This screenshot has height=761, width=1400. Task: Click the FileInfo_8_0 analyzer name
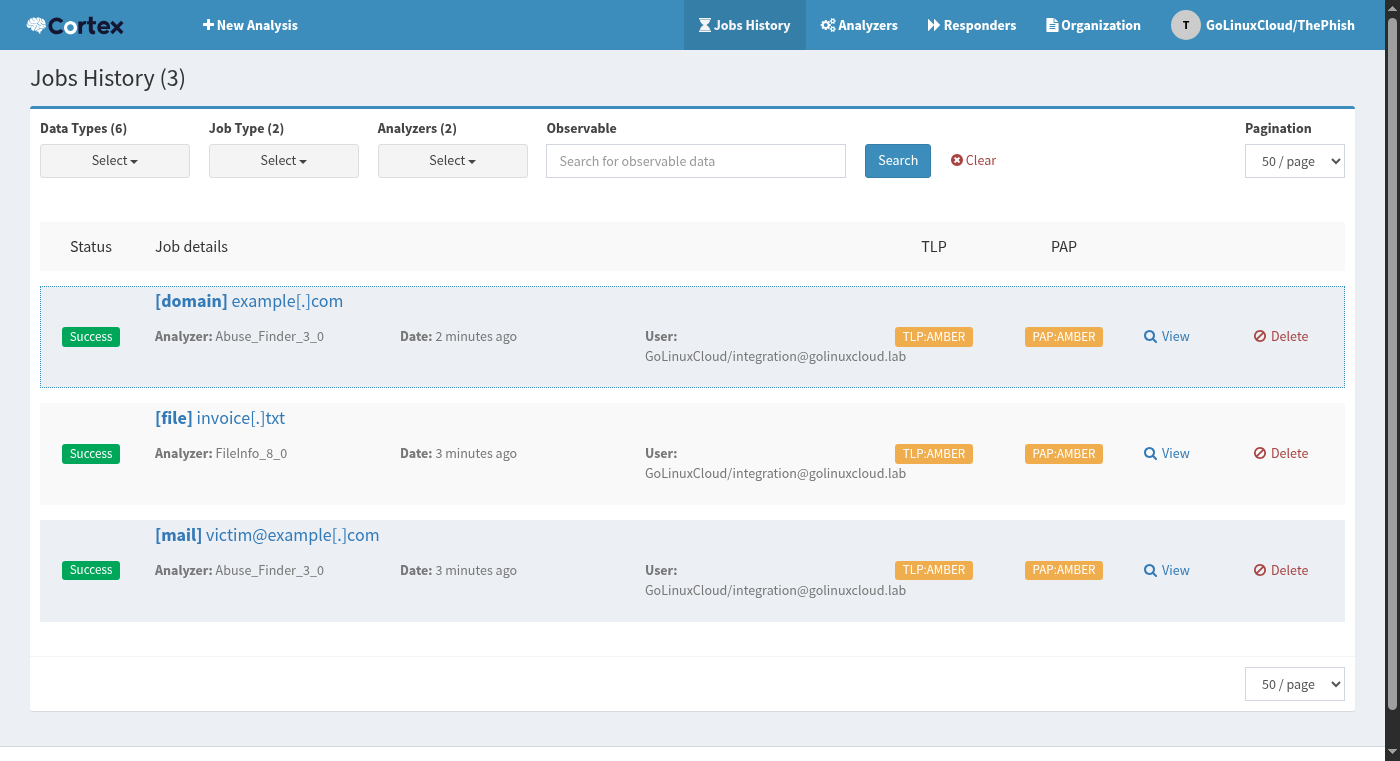tap(251, 454)
